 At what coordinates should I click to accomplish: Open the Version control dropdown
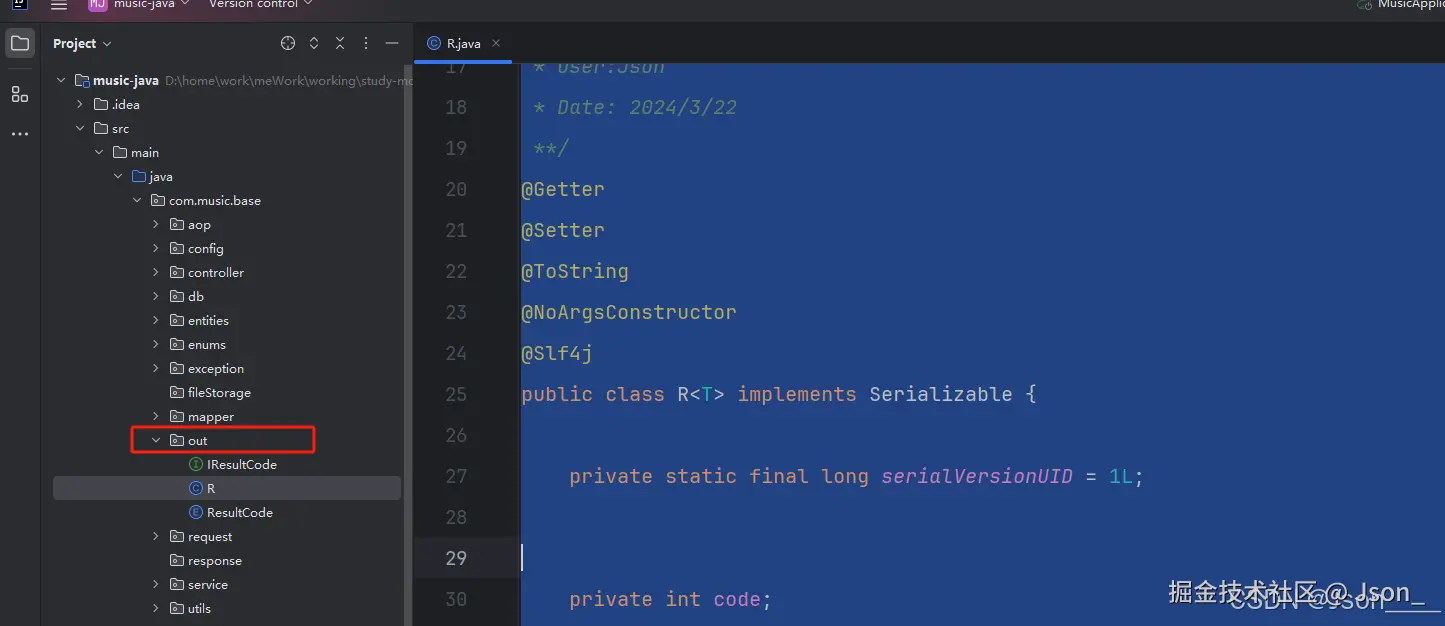(x=260, y=5)
